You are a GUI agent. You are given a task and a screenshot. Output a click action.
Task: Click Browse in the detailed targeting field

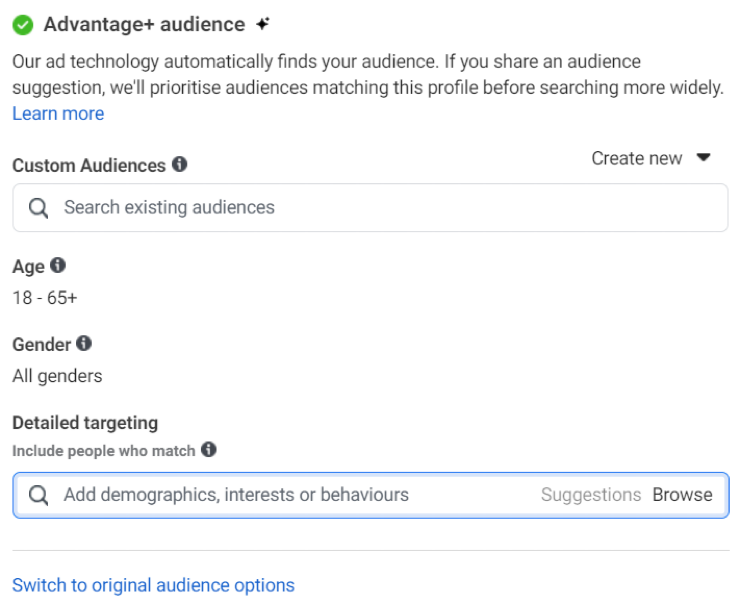click(x=682, y=495)
